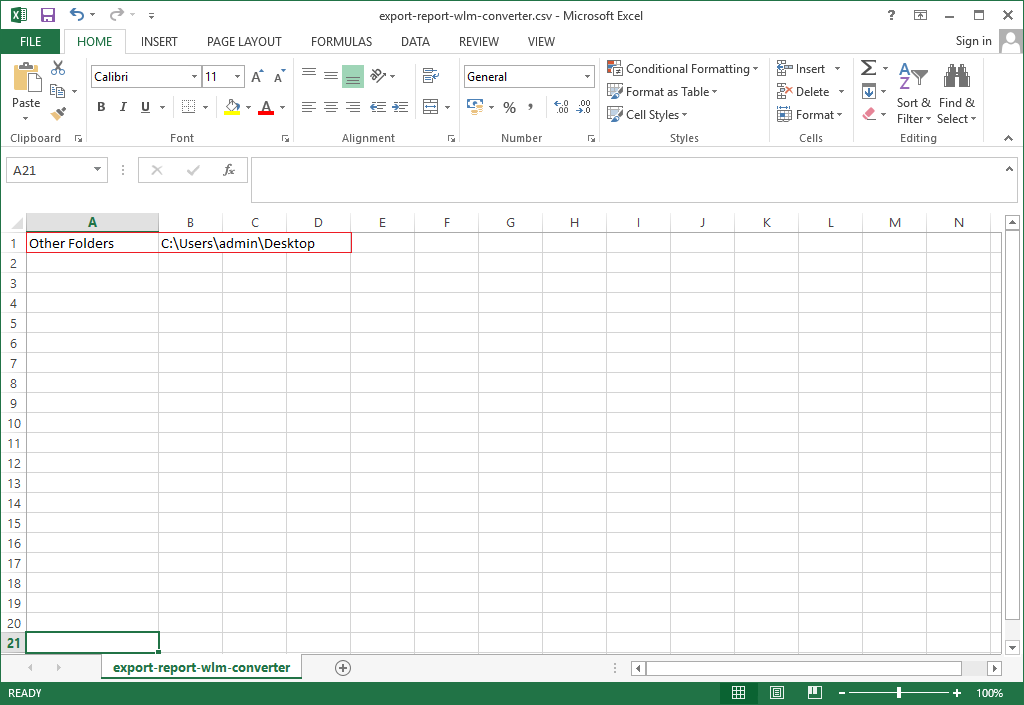Increase the cell indent
1024x705 pixels.
pos(400,107)
